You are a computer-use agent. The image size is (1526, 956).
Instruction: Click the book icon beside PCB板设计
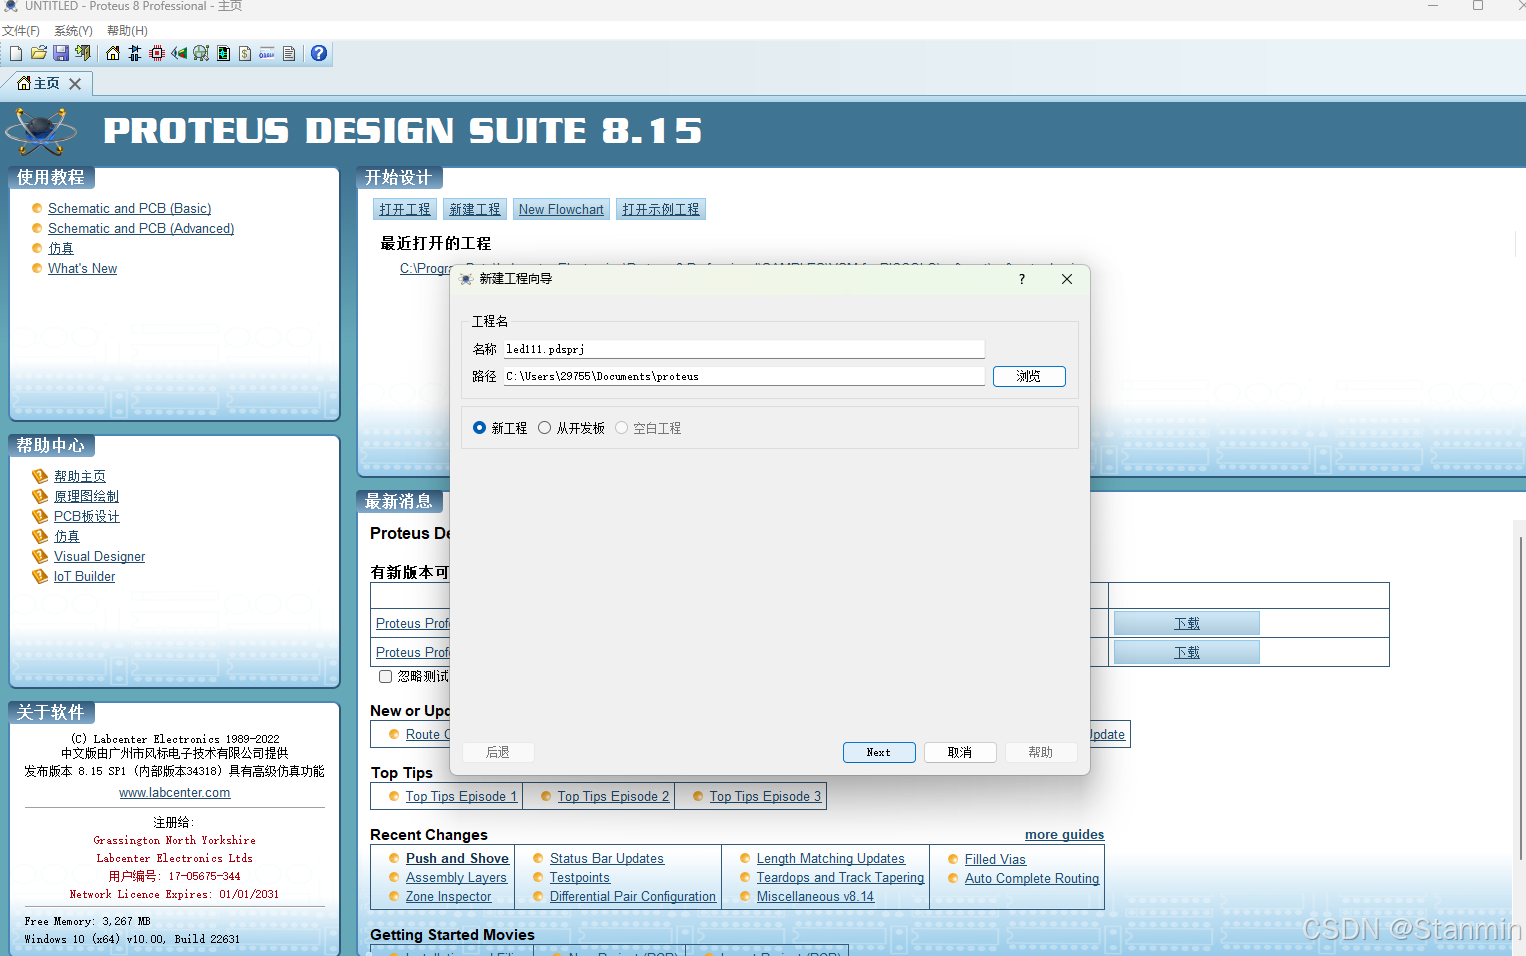tap(40, 516)
